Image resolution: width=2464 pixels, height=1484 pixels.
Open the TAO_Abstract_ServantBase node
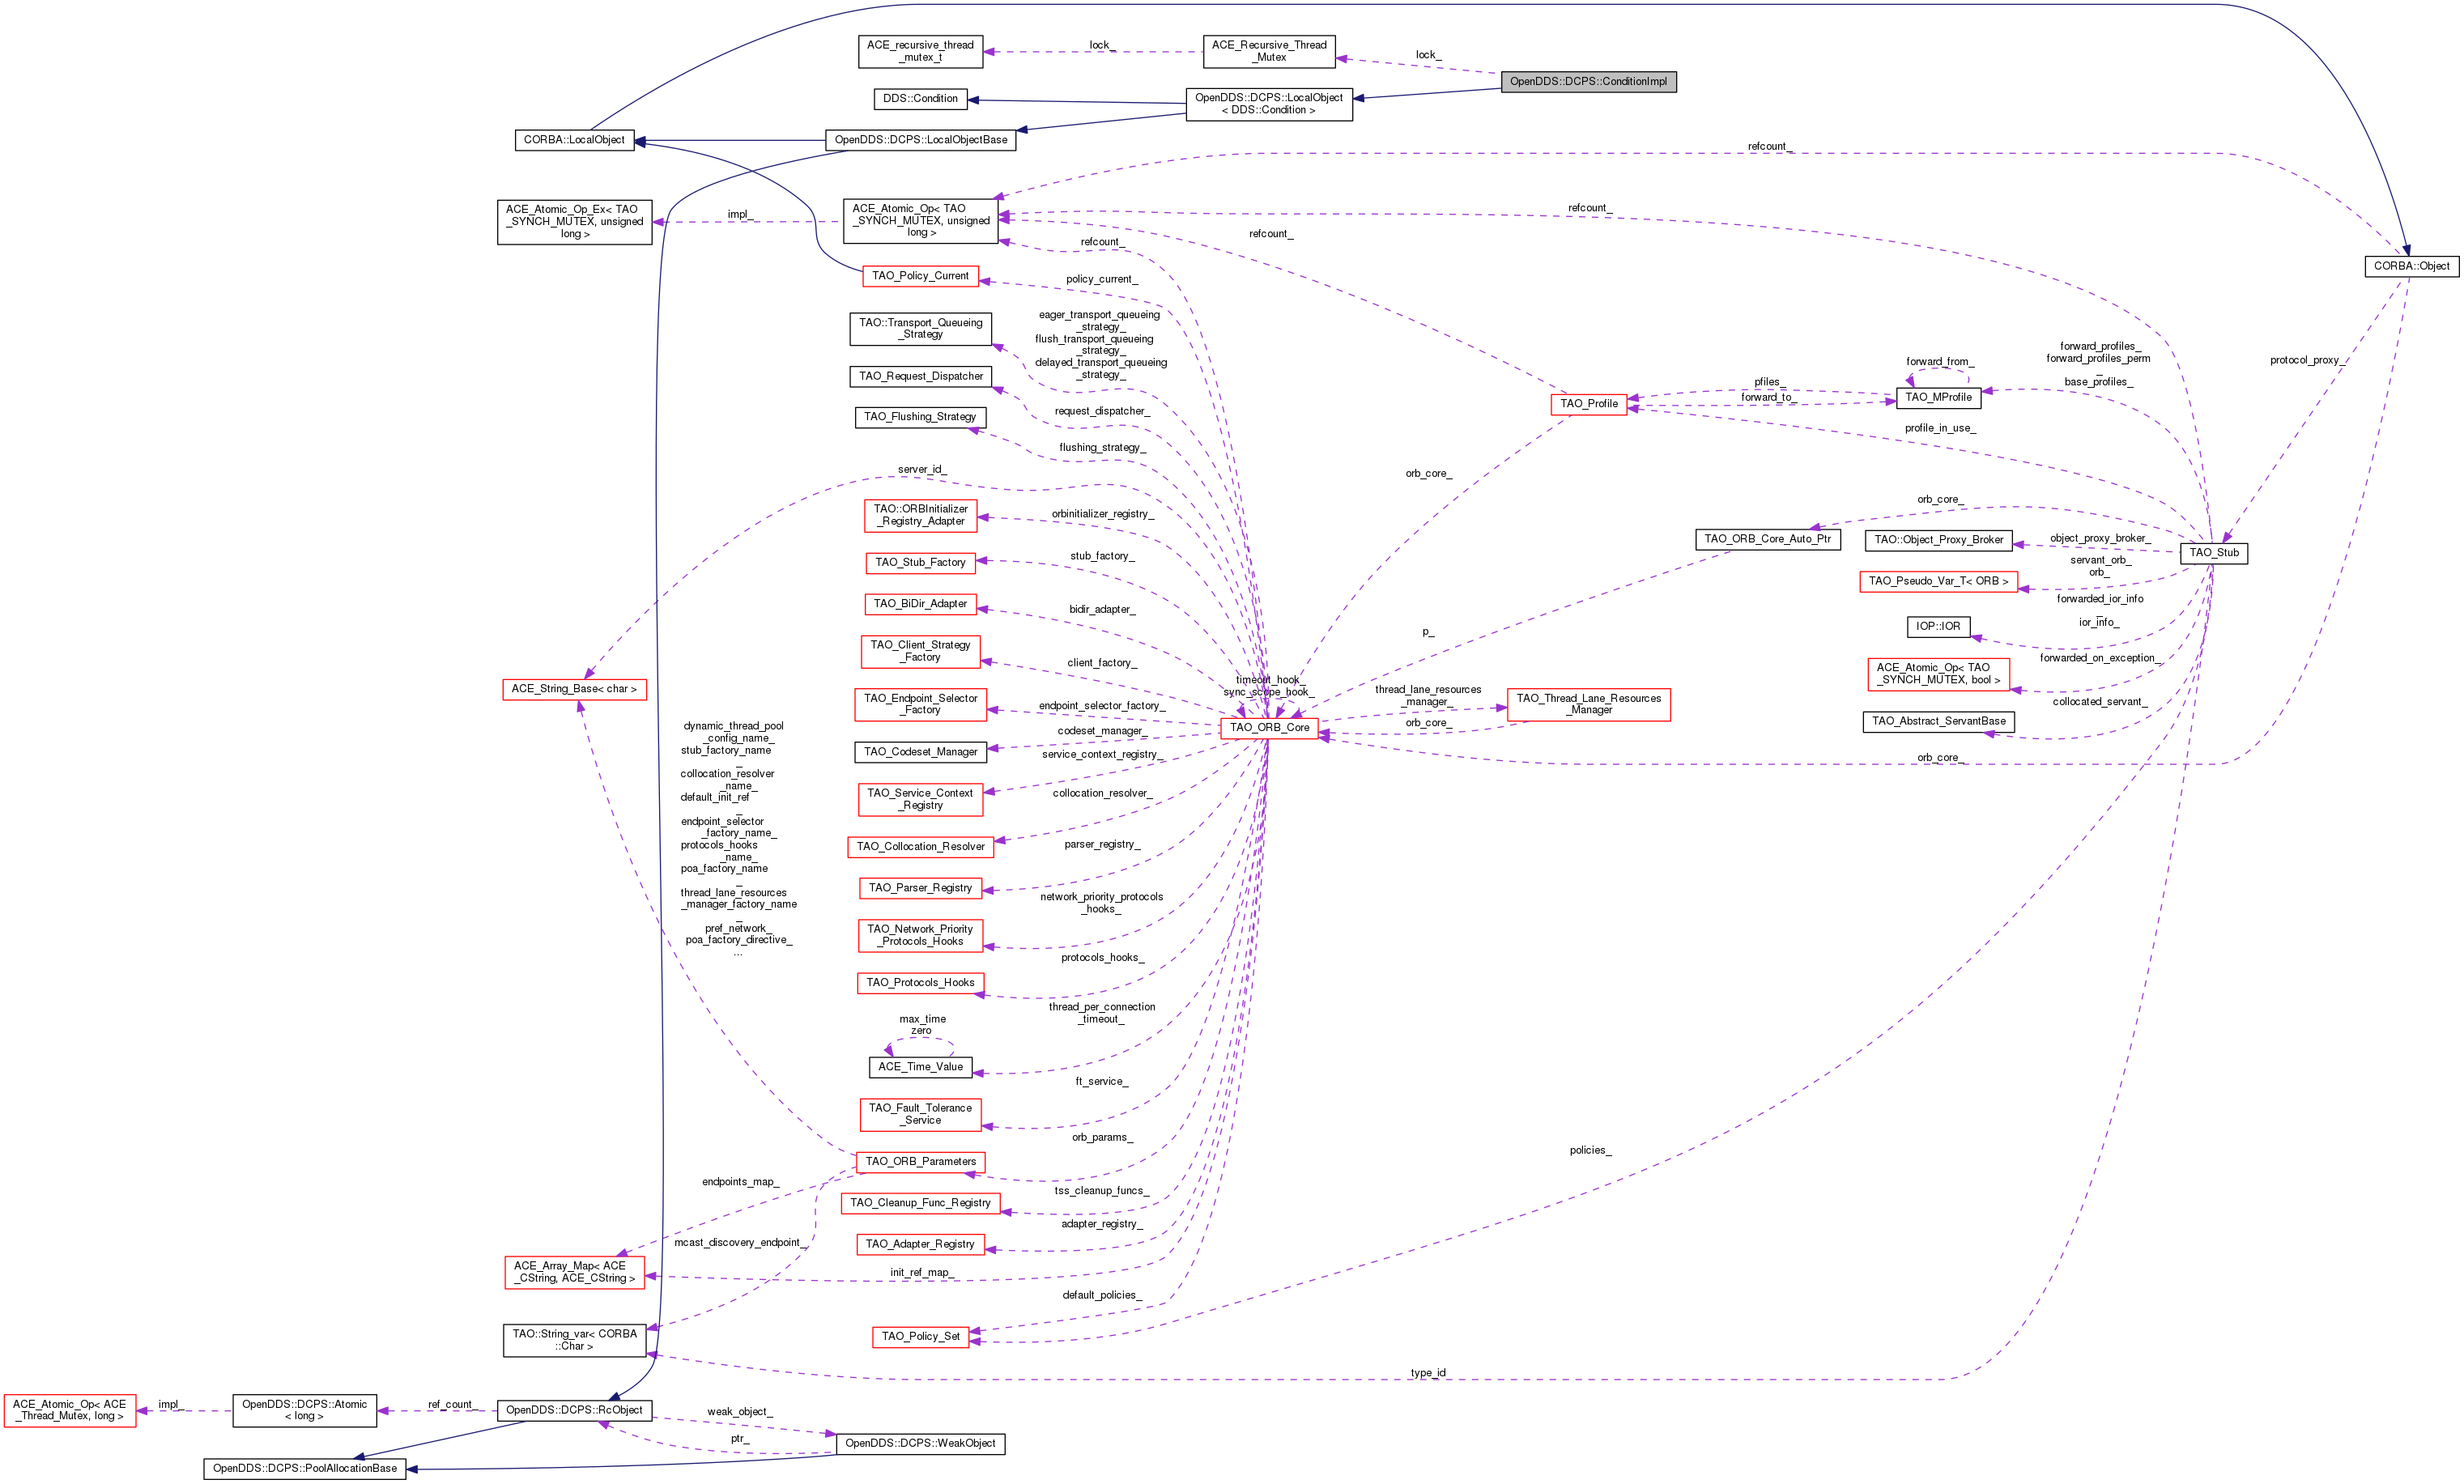pyautogui.click(x=1938, y=722)
